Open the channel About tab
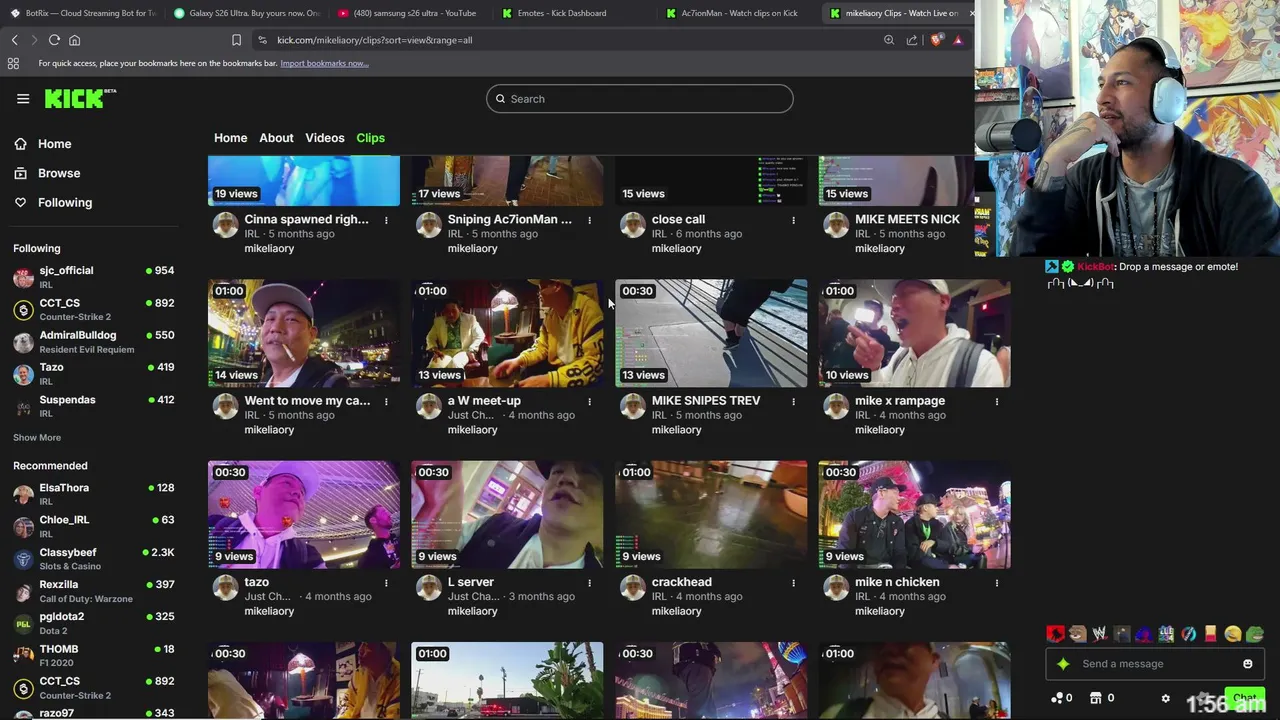Image resolution: width=1280 pixels, height=720 pixels. pos(276,138)
